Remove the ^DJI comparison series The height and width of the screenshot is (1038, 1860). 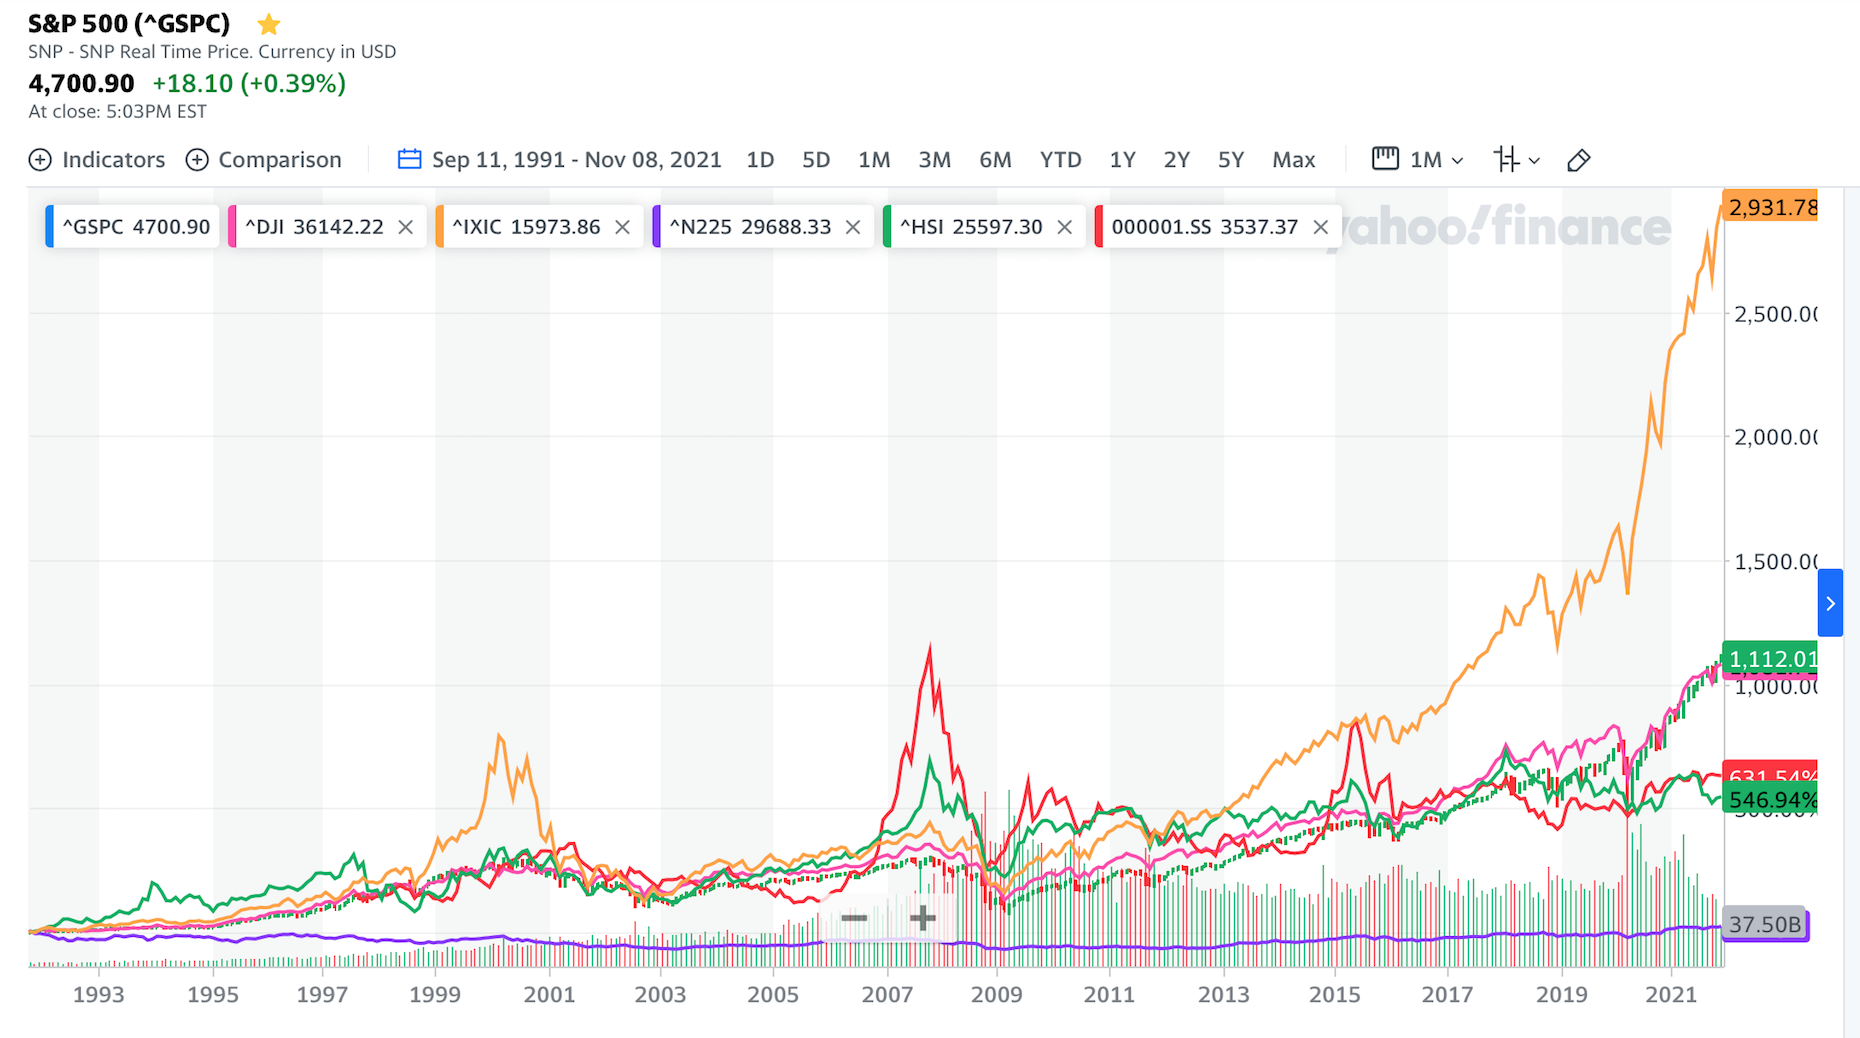coord(406,227)
